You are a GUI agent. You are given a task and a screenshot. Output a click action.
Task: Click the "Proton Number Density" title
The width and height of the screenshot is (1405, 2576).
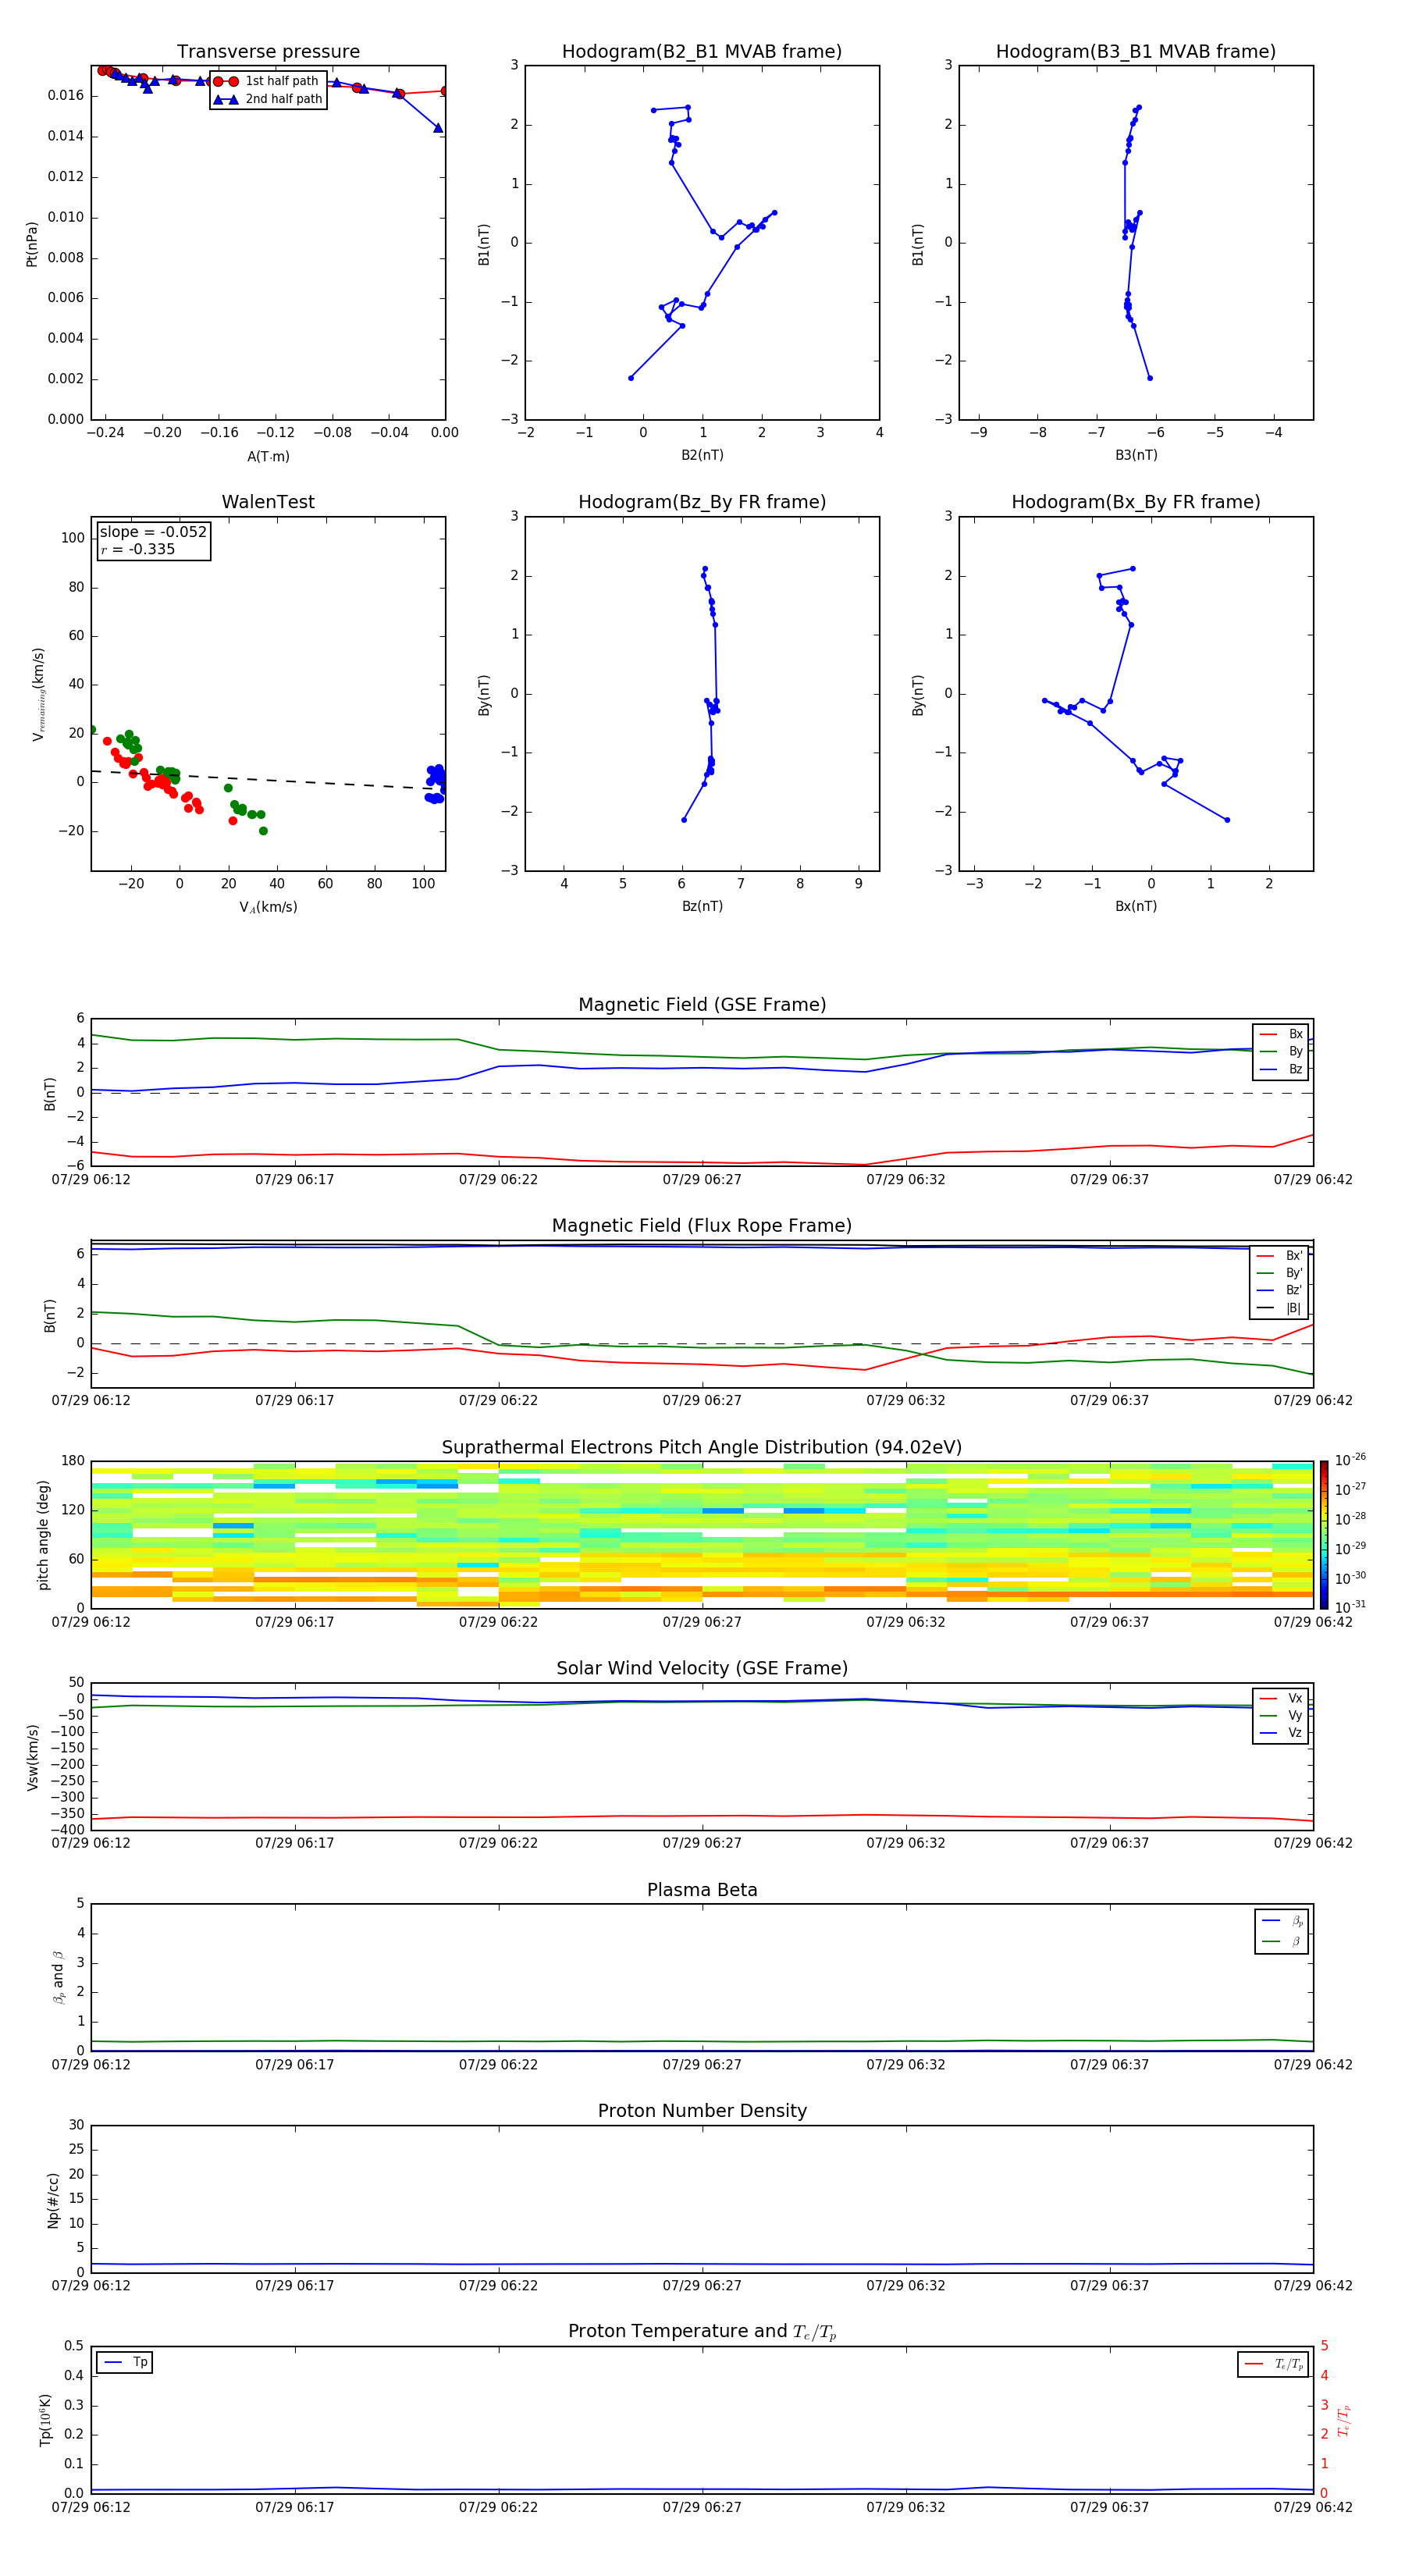[701, 2111]
